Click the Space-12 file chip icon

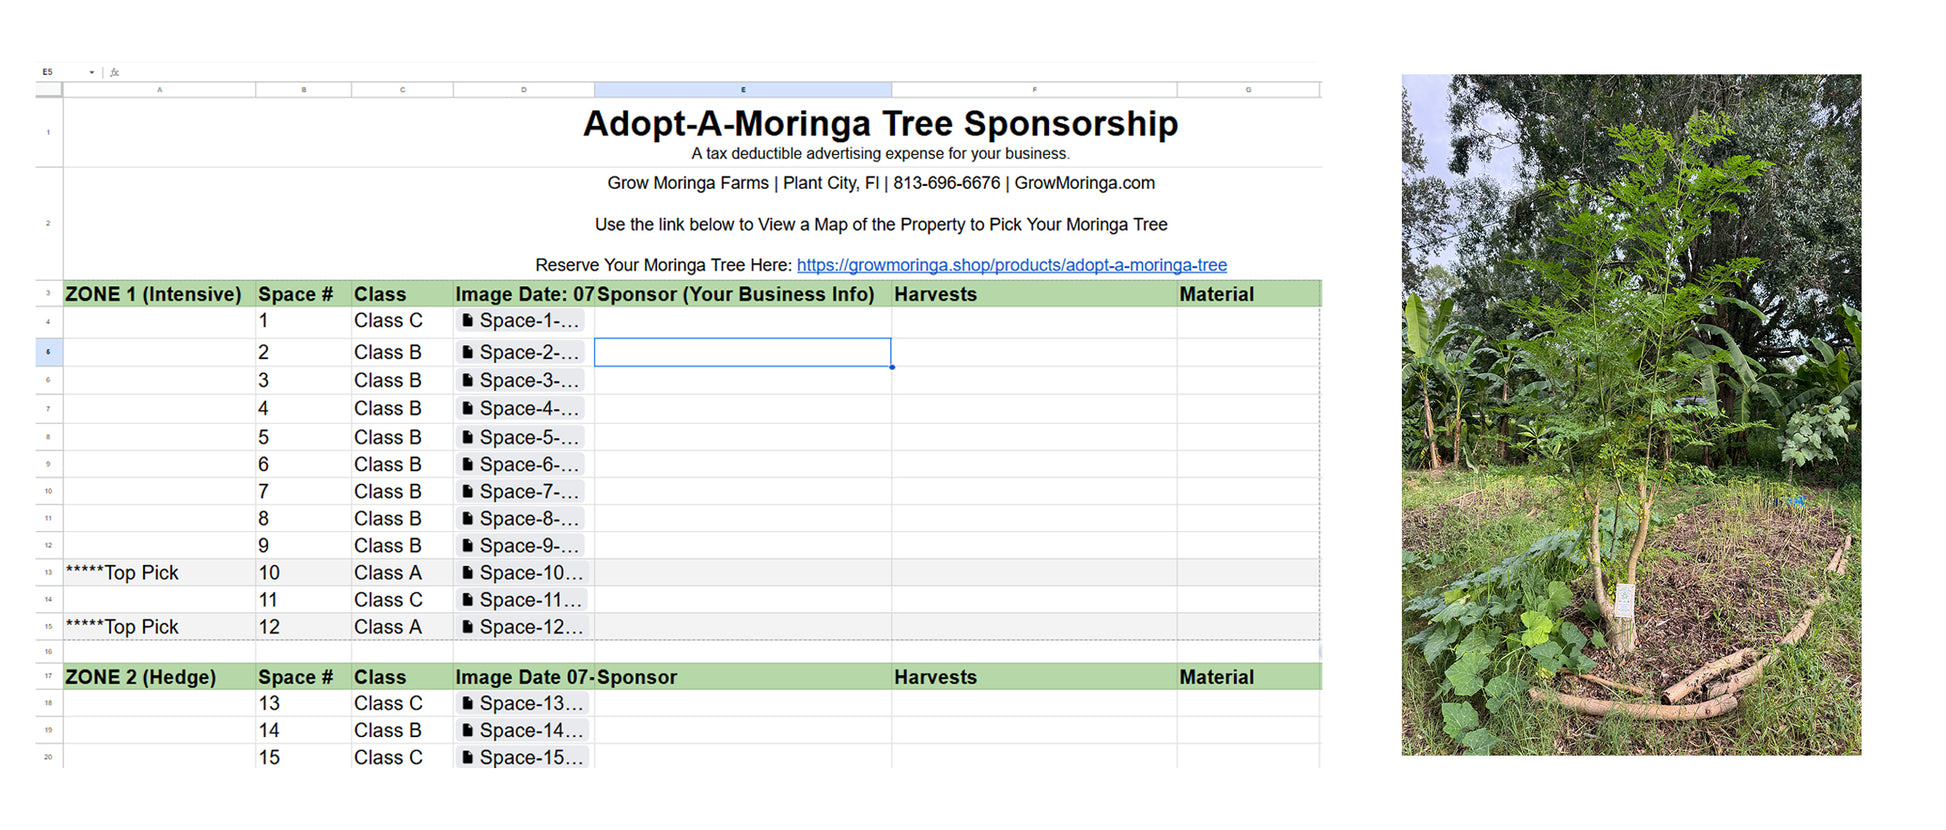(x=467, y=627)
